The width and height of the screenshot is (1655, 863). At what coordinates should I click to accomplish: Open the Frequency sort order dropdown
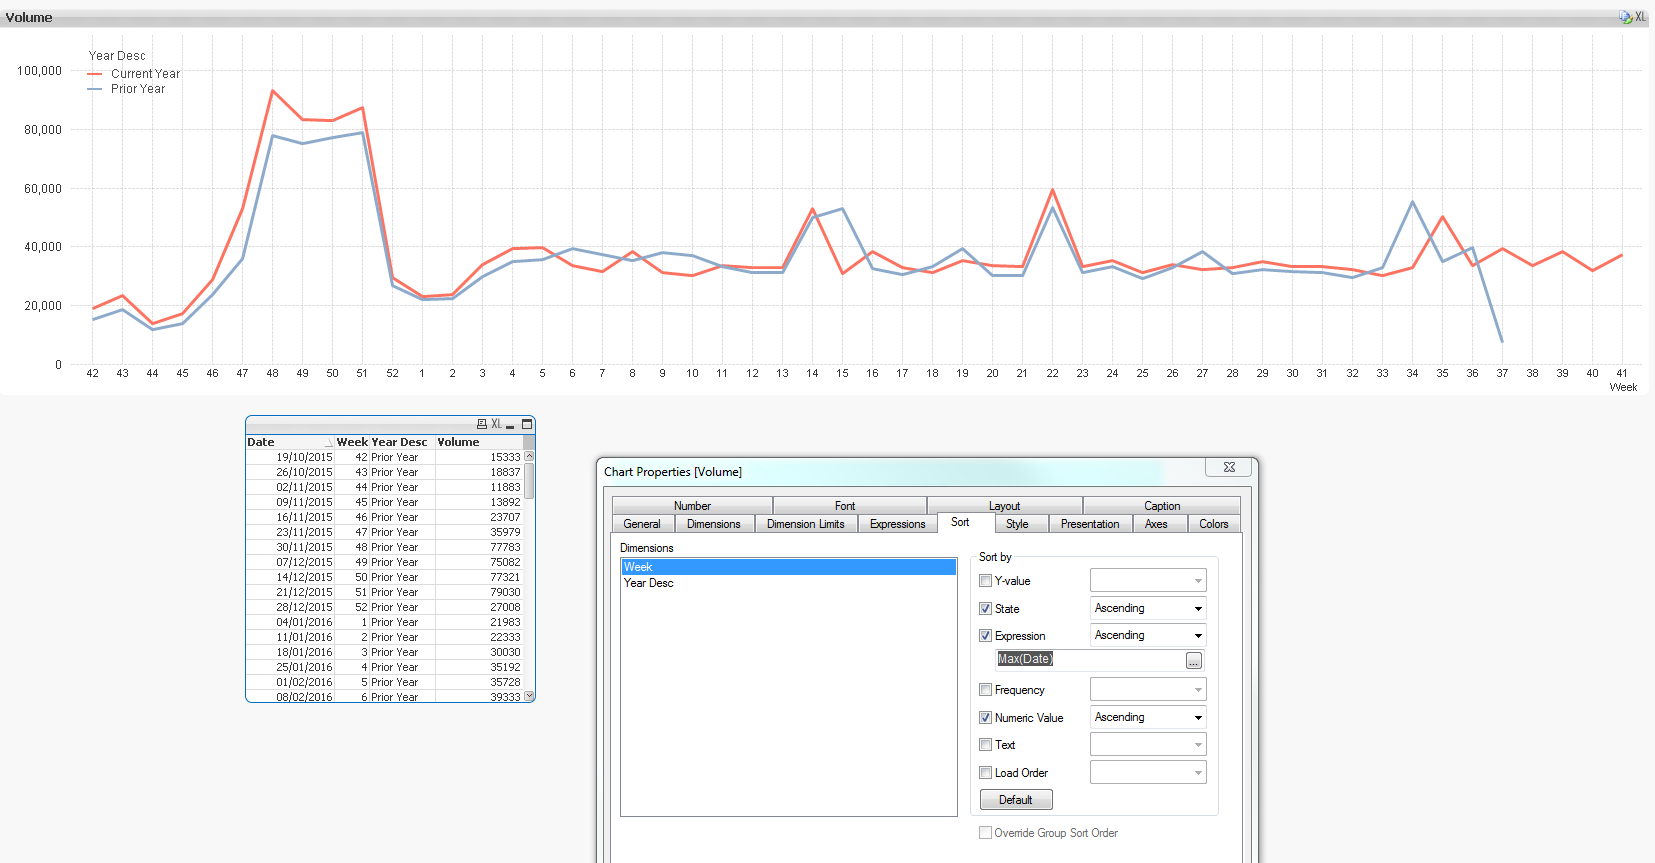pyautogui.click(x=1148, y=689)
